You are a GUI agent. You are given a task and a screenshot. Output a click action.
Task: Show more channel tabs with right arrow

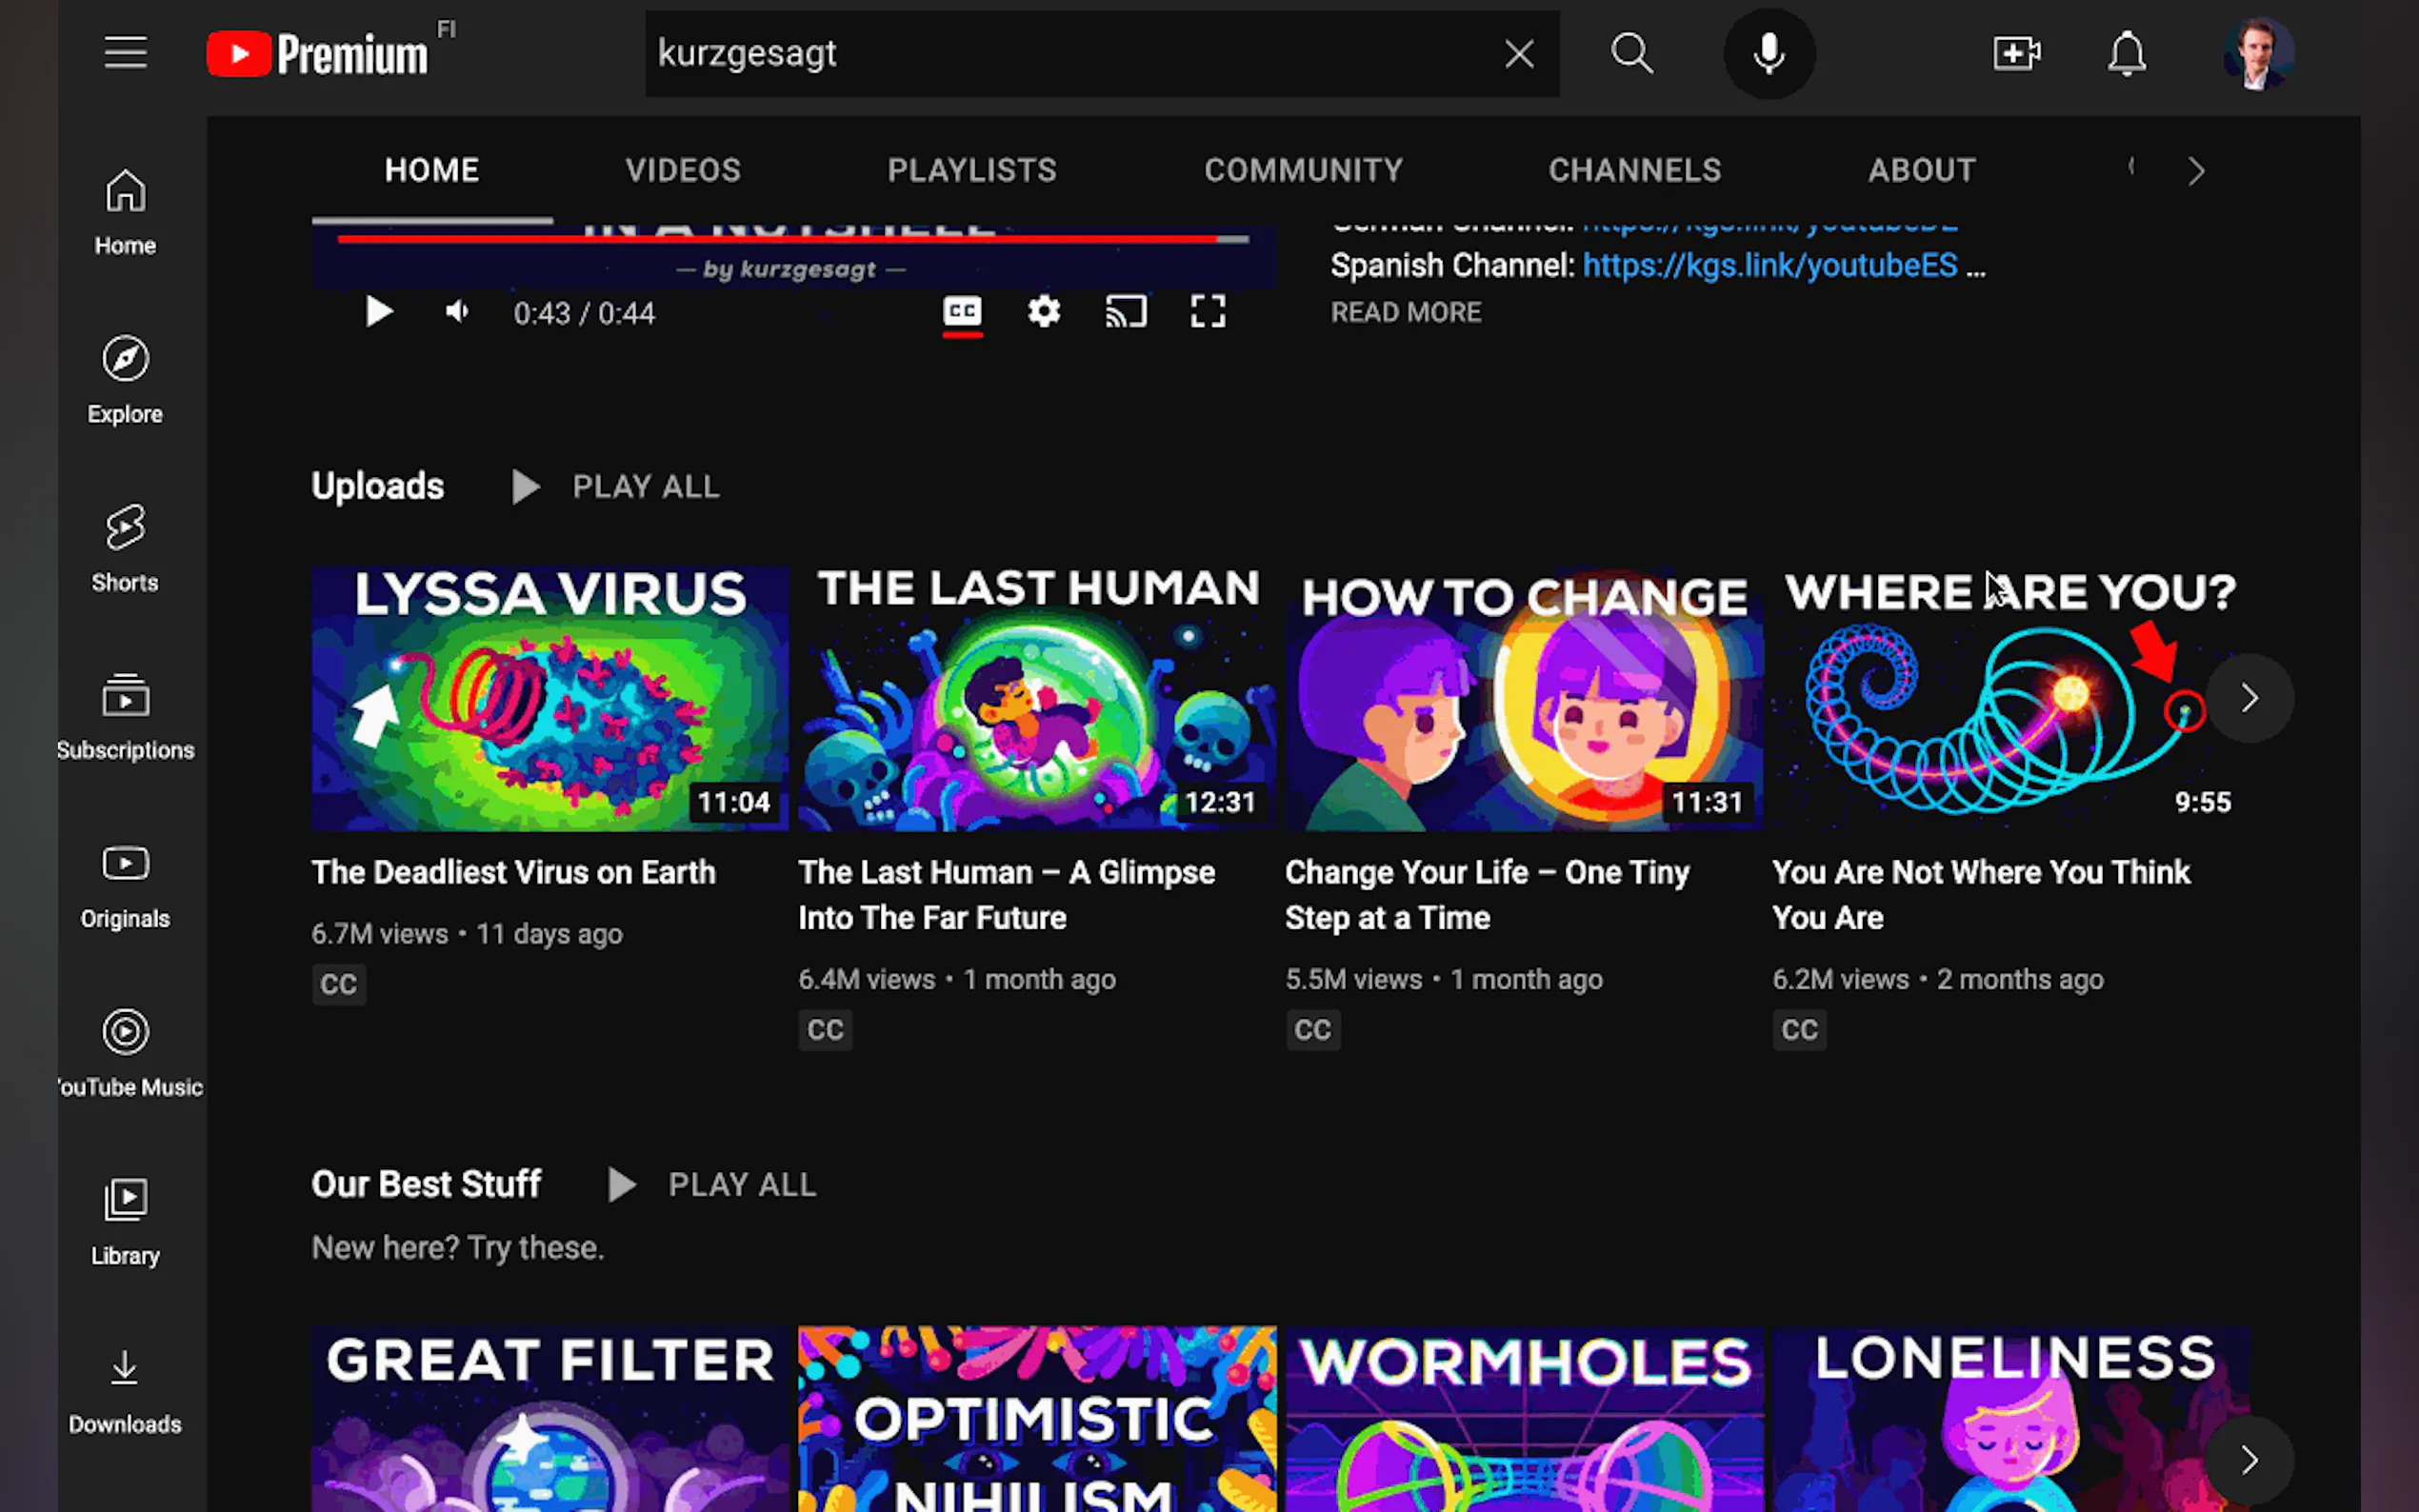(x=2195, y=171)
